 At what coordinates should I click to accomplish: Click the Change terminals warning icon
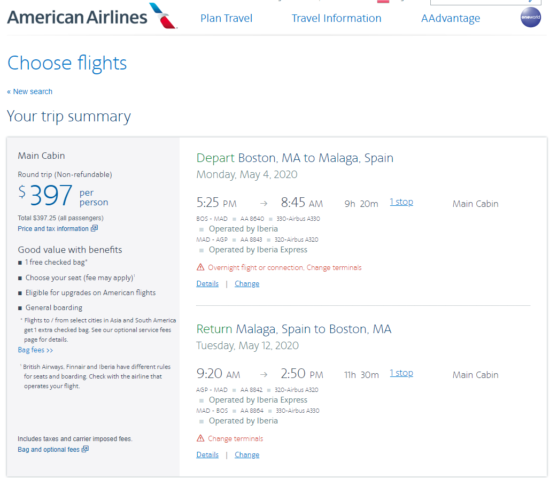(x=200, y=438)
